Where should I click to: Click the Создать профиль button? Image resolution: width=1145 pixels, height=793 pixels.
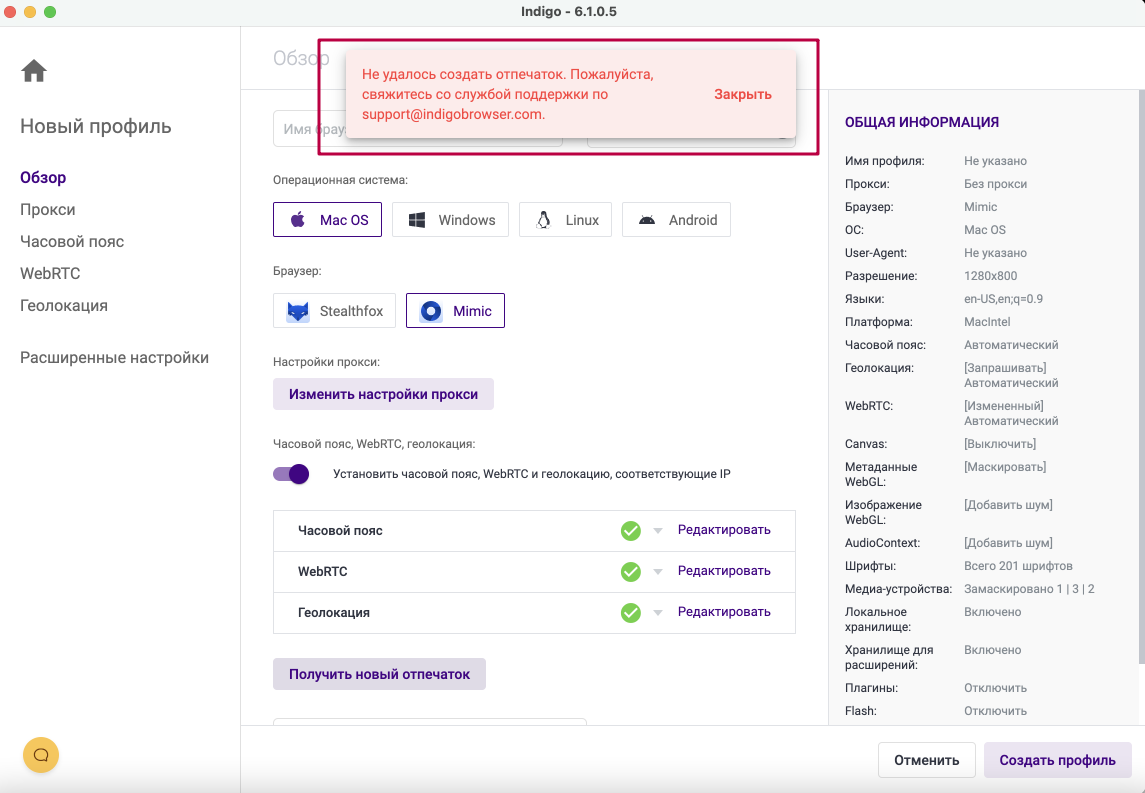[x=1057, y=760]
